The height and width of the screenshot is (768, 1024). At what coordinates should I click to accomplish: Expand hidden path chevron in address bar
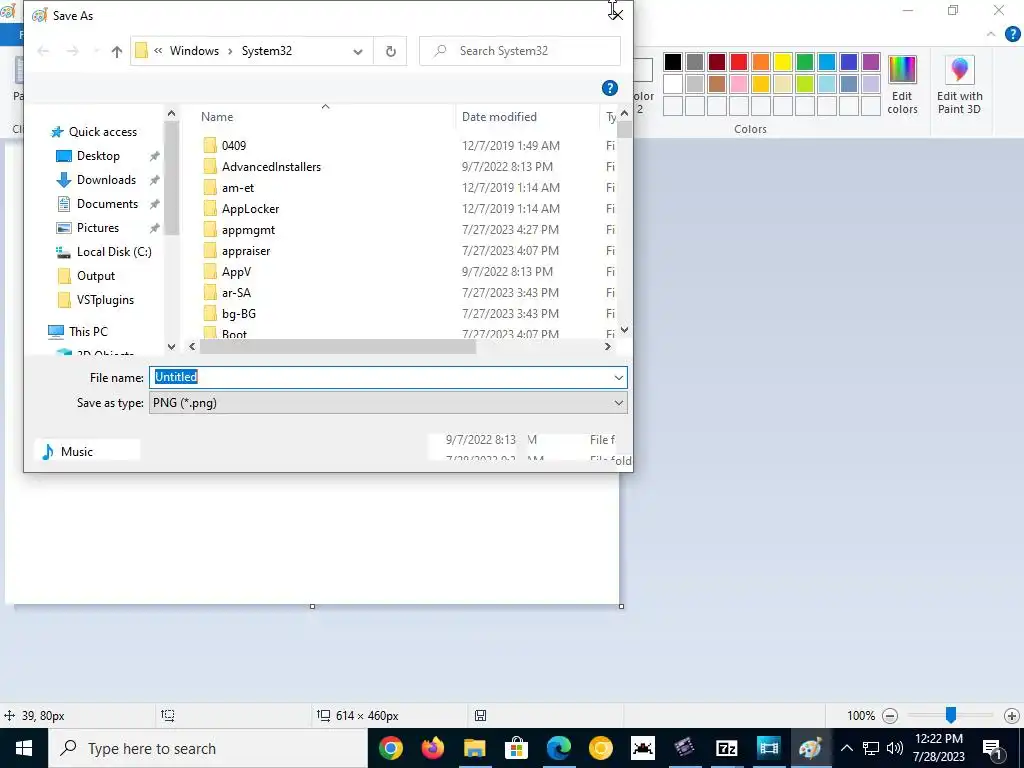click(x=158, y=51)
